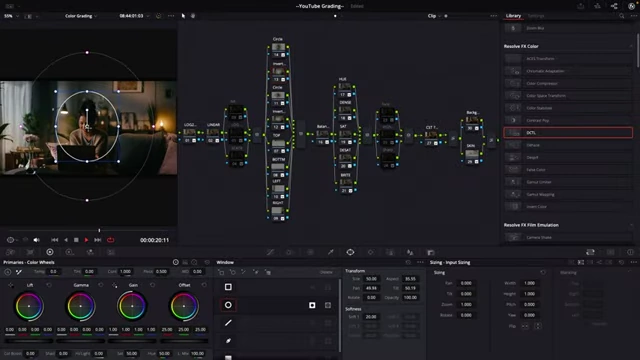Select the curve pen window tool
This screenshot has height=360, width=640.
[x=228, y=340]
